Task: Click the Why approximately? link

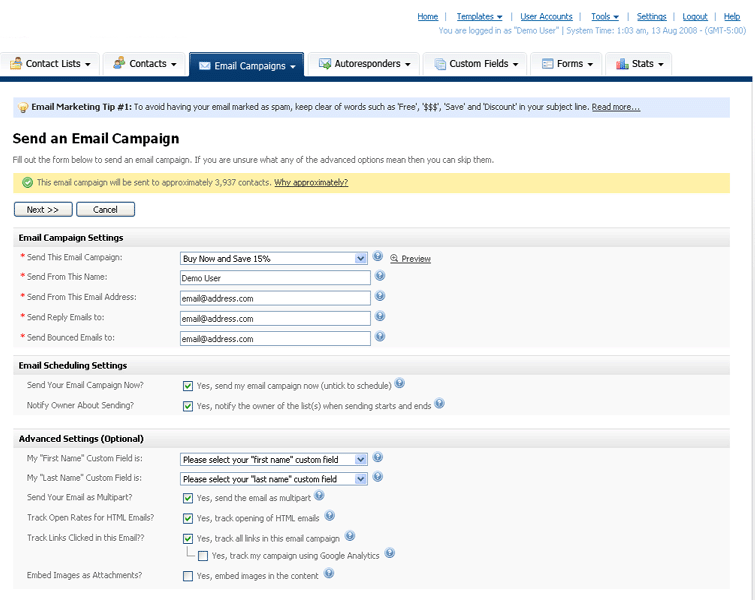Action: tap(311, 183)
